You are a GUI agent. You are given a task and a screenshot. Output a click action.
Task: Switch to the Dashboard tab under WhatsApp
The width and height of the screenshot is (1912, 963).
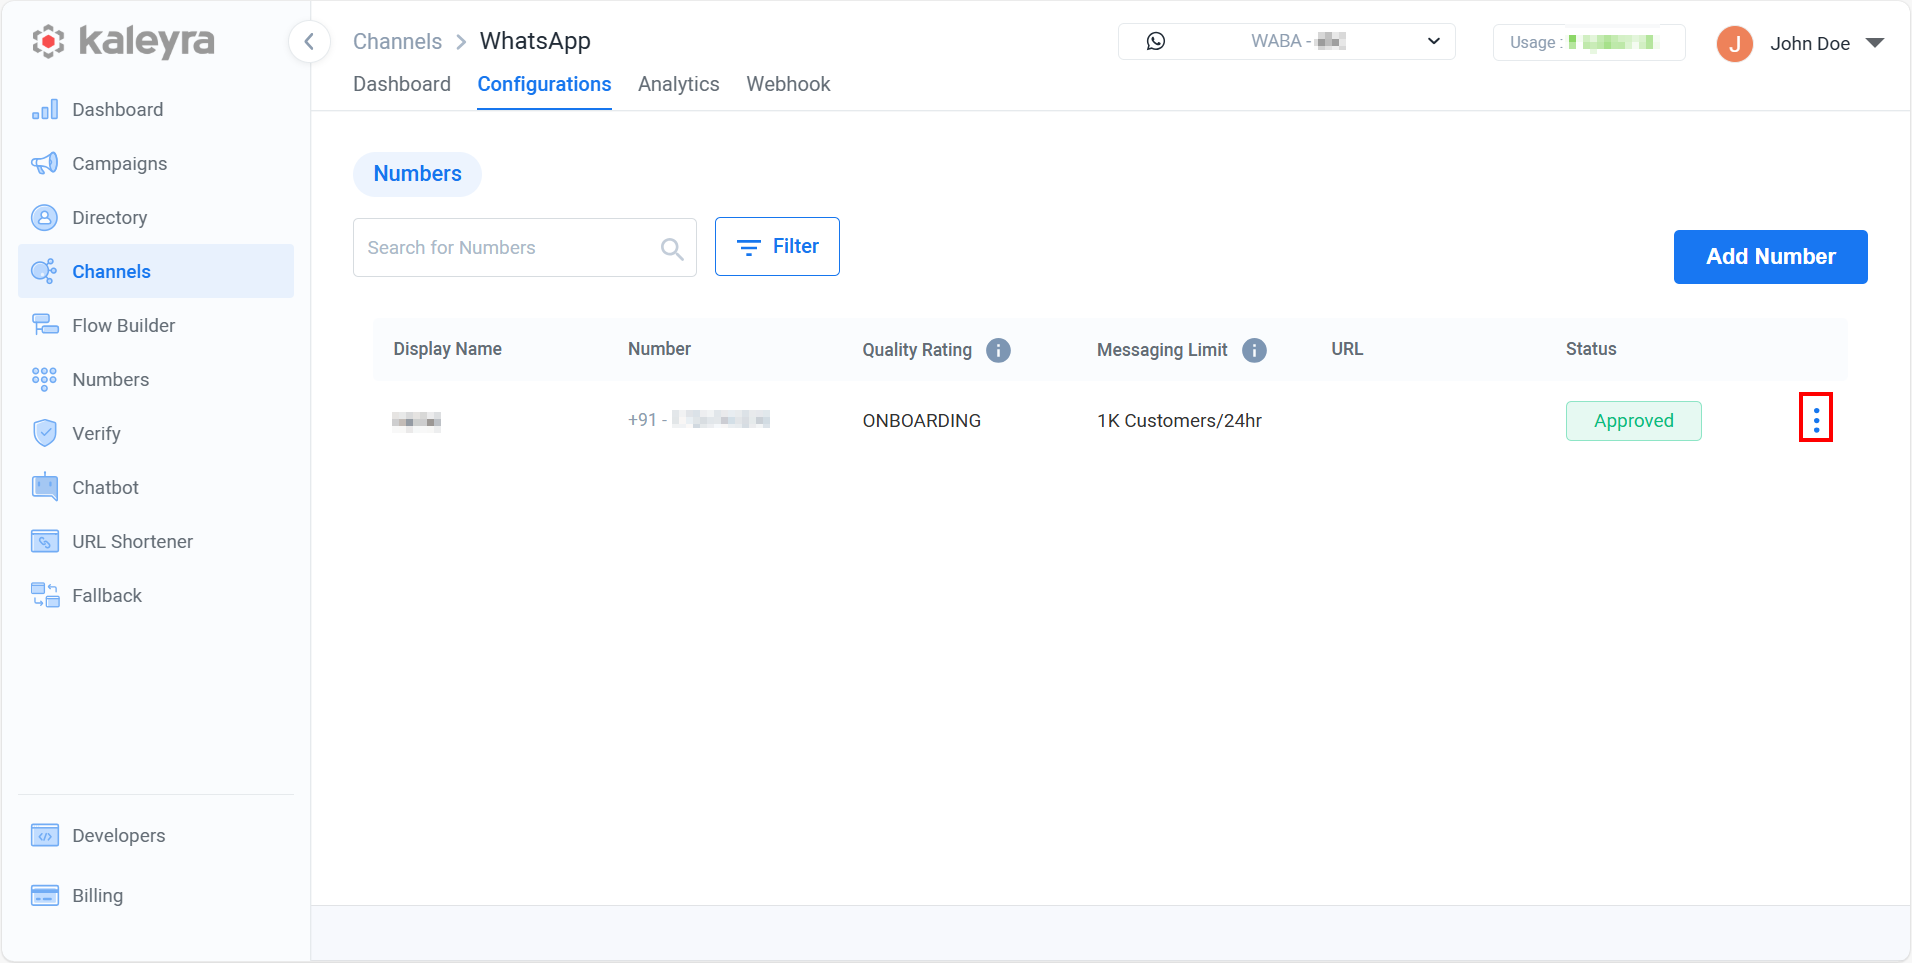click(402, 84)
